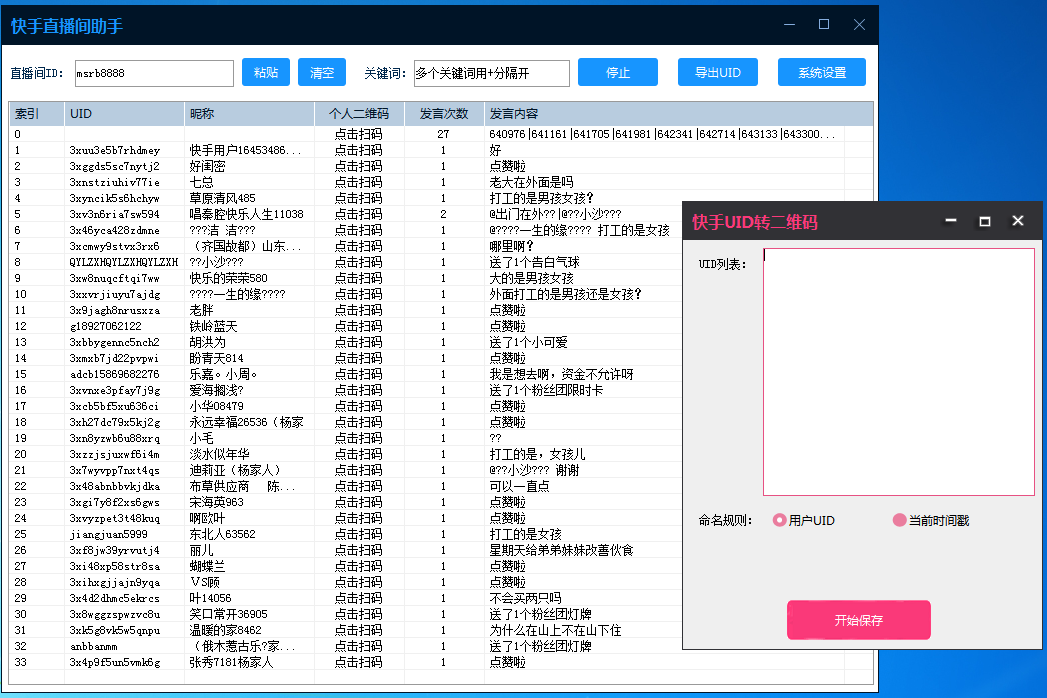Sort by the 发言次数 column header
Viewport: 1047px width, 698px height.
pos(444,114)
